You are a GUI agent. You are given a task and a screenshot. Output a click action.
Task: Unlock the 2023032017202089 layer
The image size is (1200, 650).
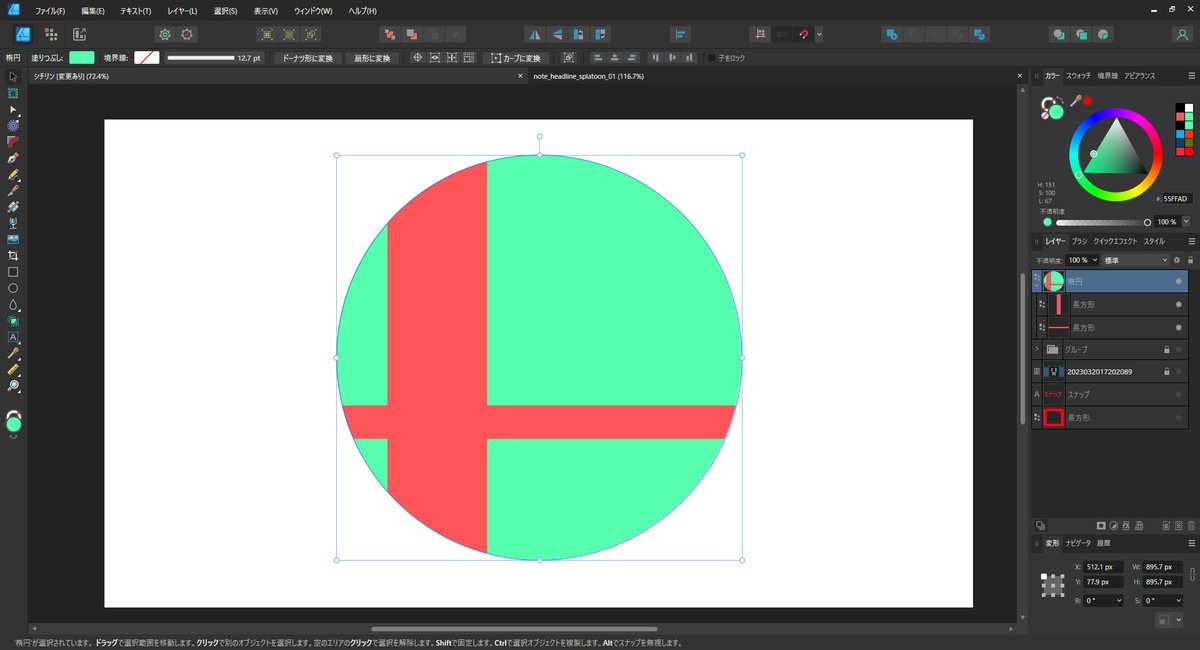click(1166, 372)
